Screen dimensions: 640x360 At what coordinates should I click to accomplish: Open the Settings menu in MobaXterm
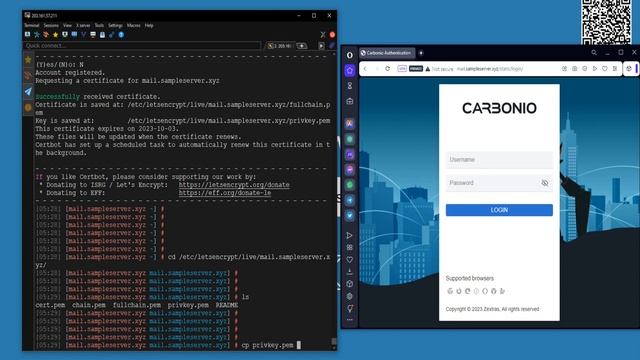click(115, 25)
